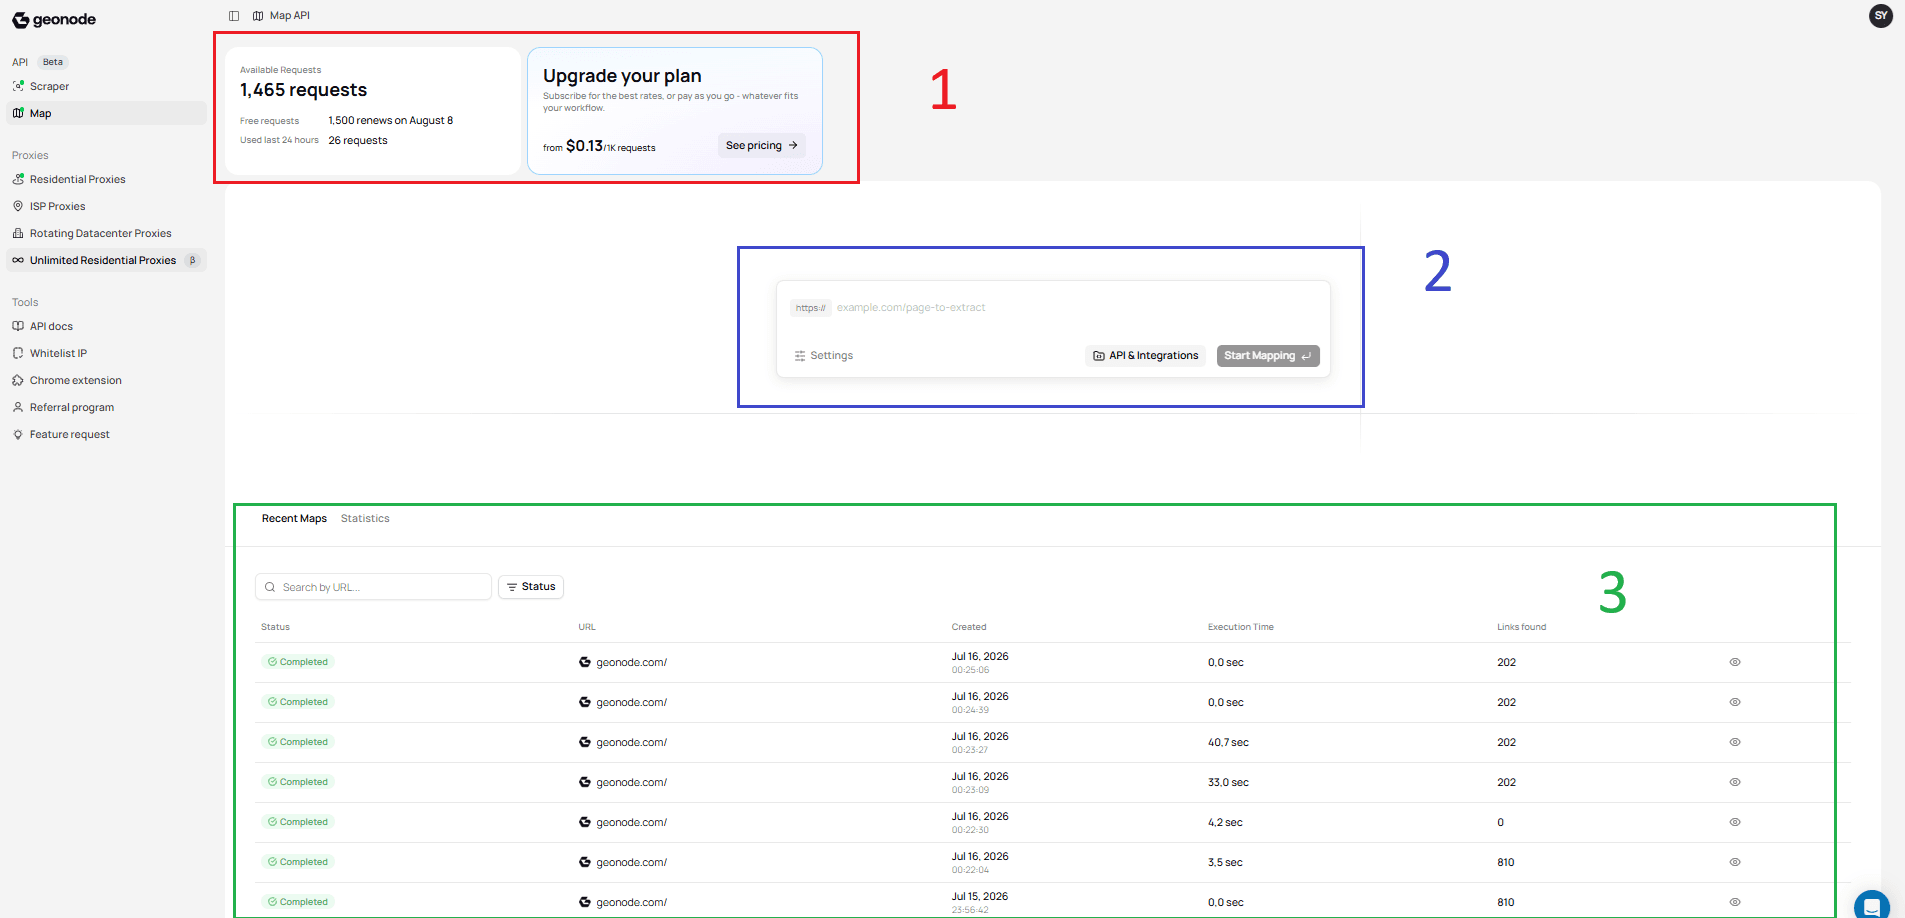Click the Chrome extension puzzle icon
The image size is (1905, 918).
click(18, 380)
